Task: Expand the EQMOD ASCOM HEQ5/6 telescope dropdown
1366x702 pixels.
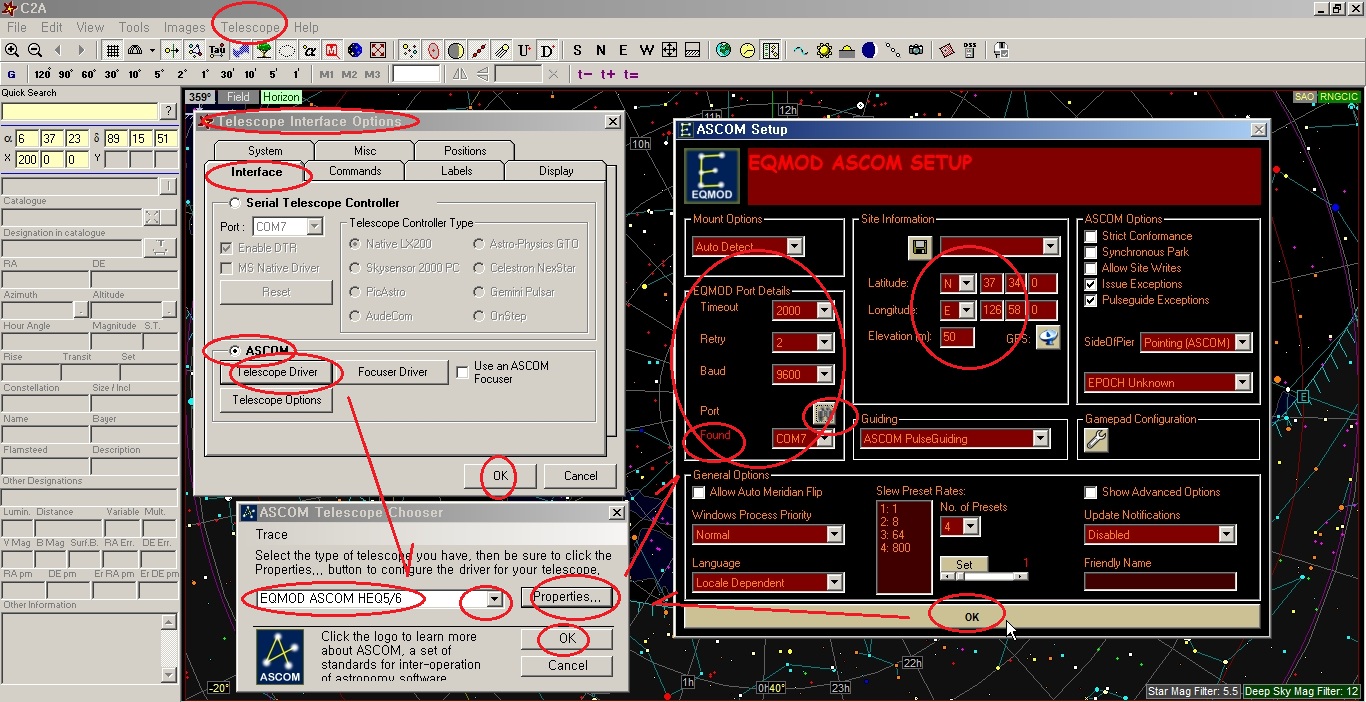Action: pos(494,598)
